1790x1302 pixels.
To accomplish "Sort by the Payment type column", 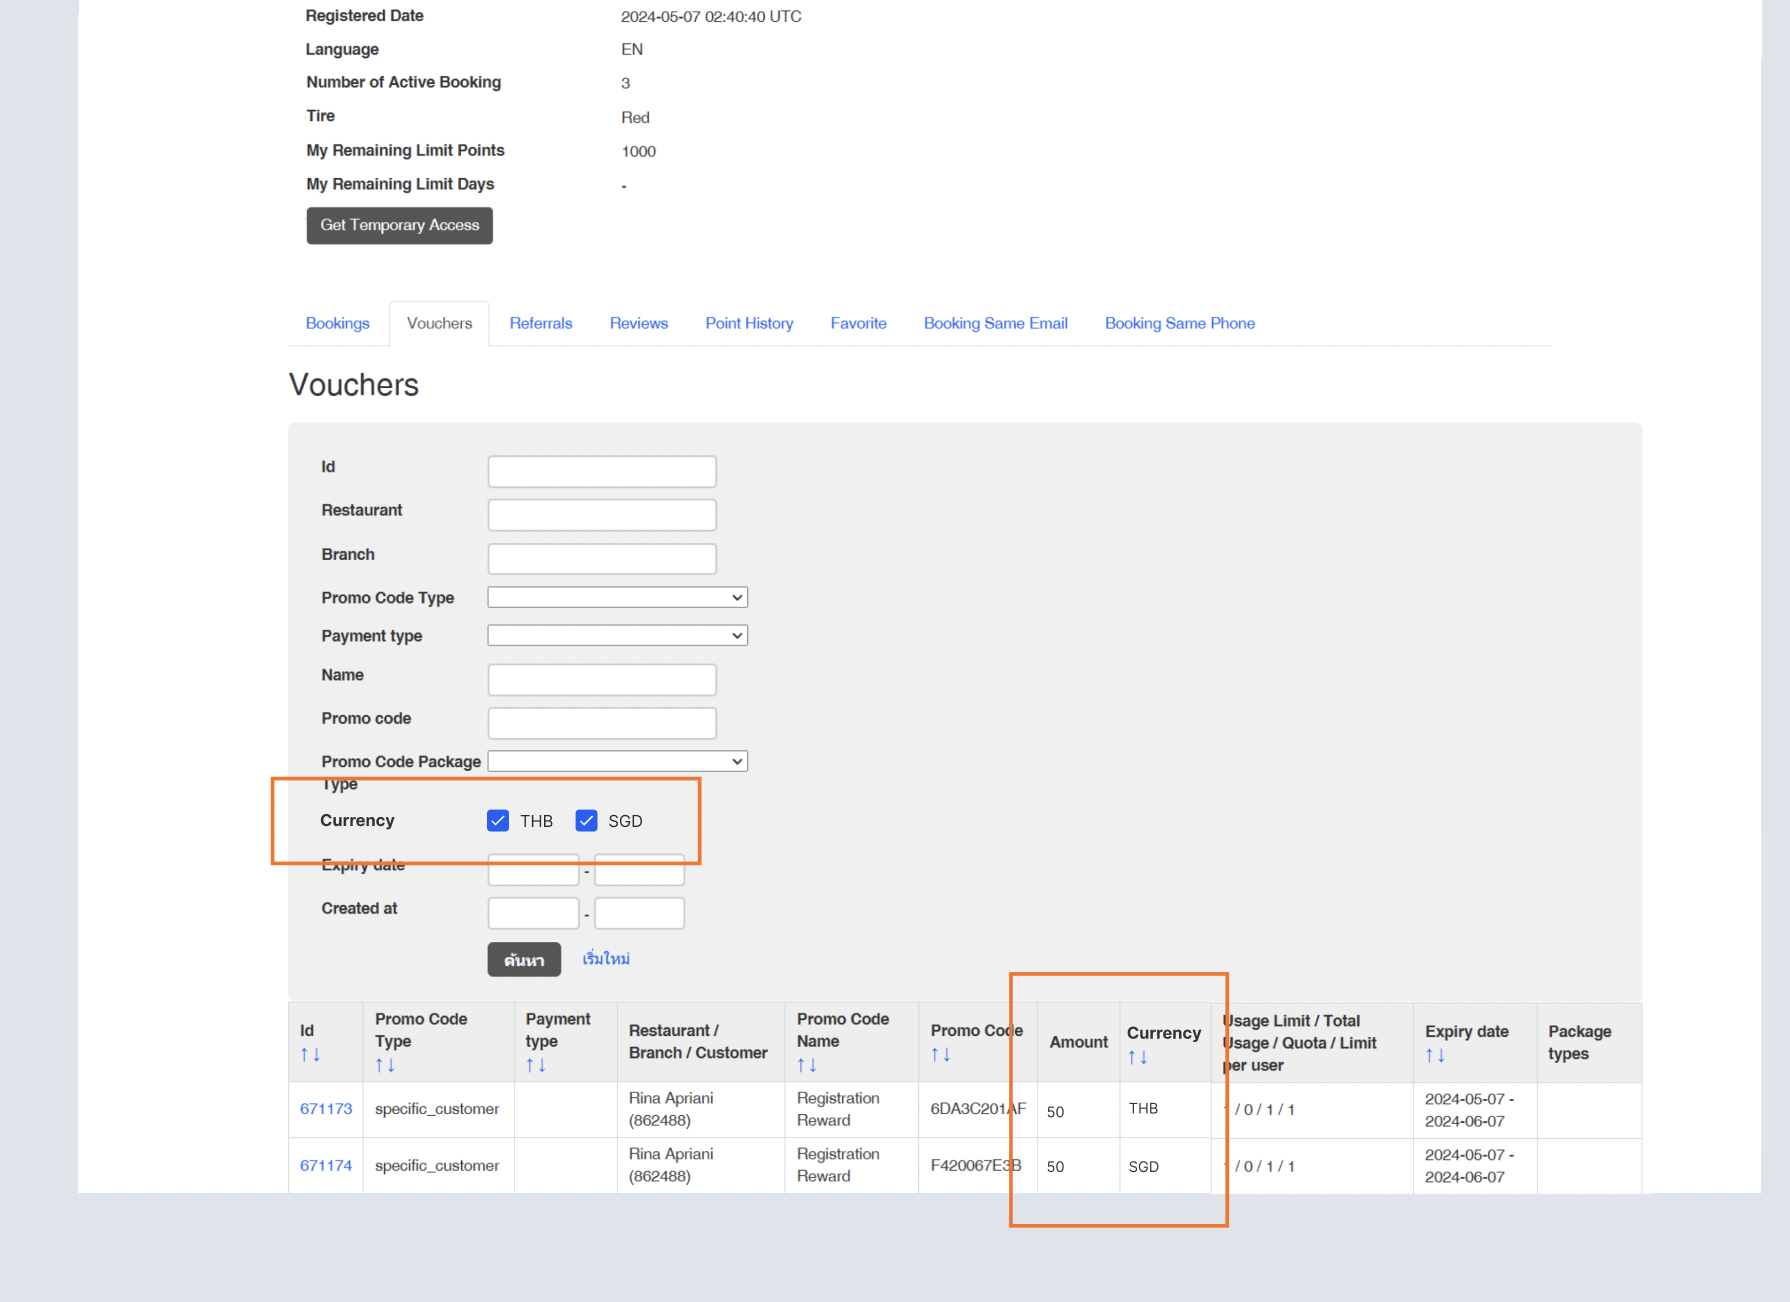I will pyautogui.click(x=536, y=1066).
